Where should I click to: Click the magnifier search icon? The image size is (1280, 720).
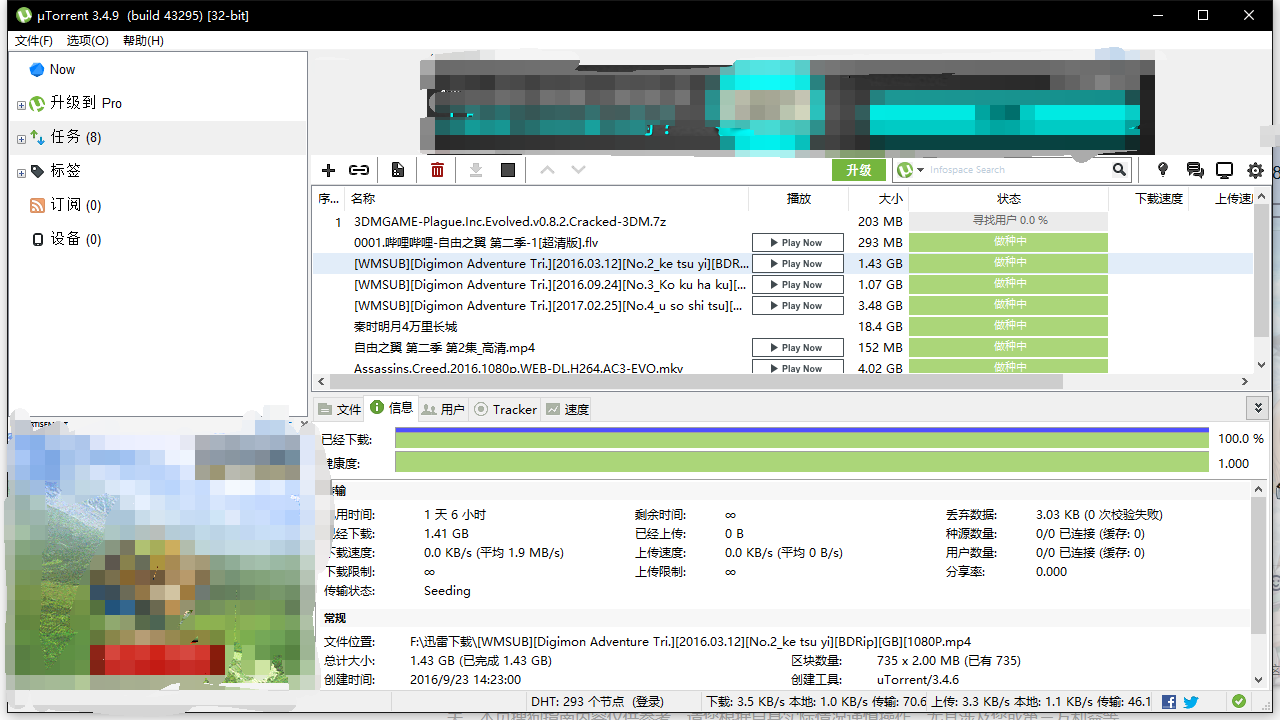[x=1120, y=170]
